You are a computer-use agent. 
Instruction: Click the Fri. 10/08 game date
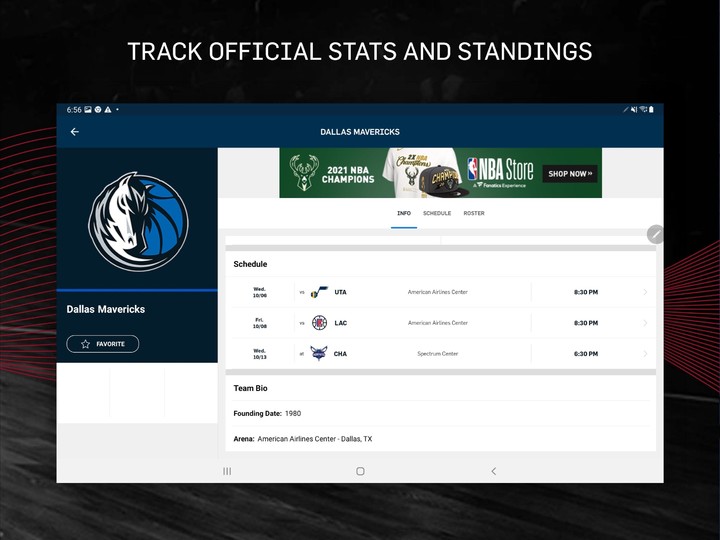point(259,323)
